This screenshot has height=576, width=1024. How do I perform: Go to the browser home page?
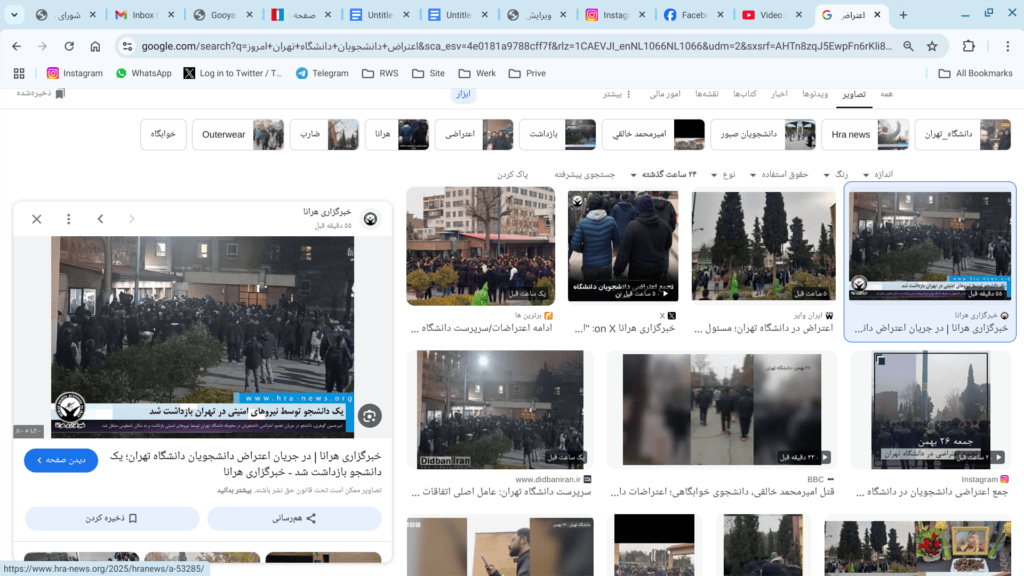95,46
